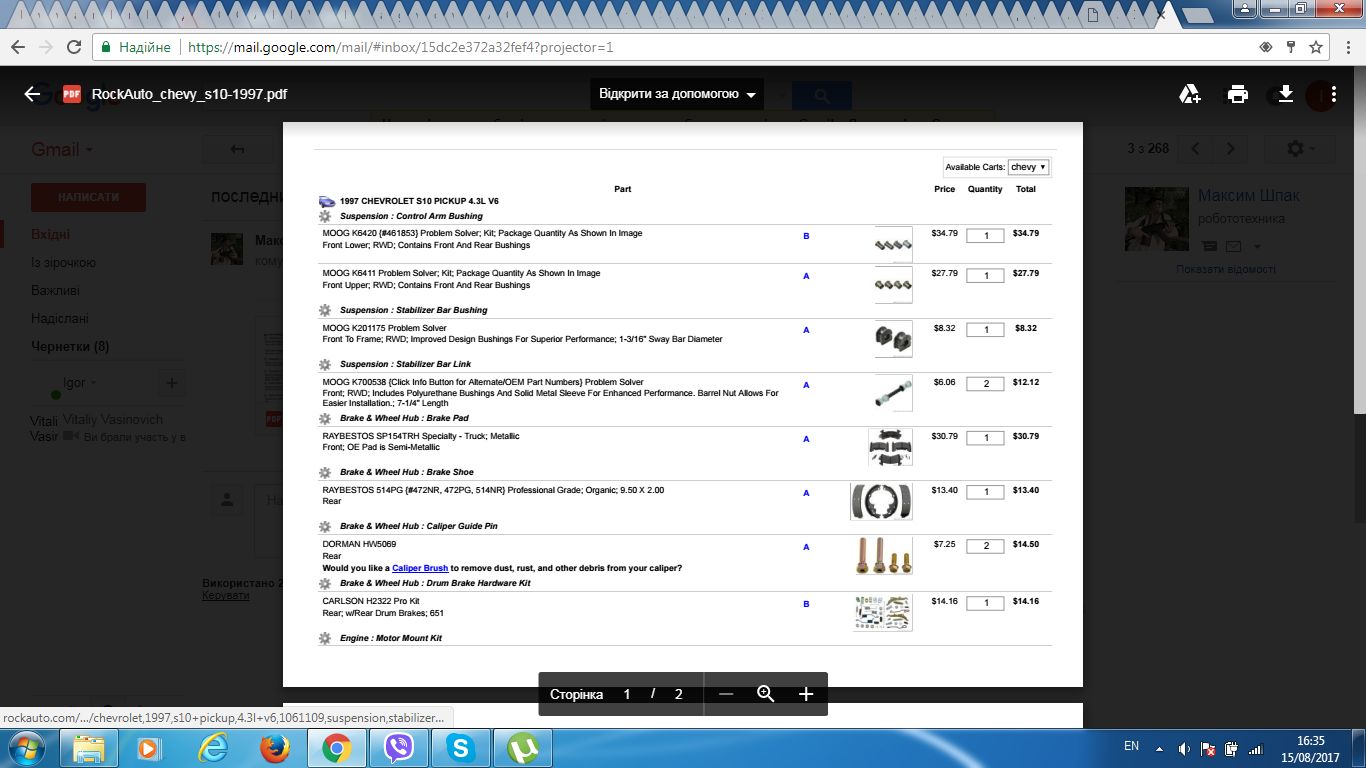Click RAYBESTOS 514PG brake shoe thumbnail
This screenshot has width=1366, height=768.
point(881,501)
